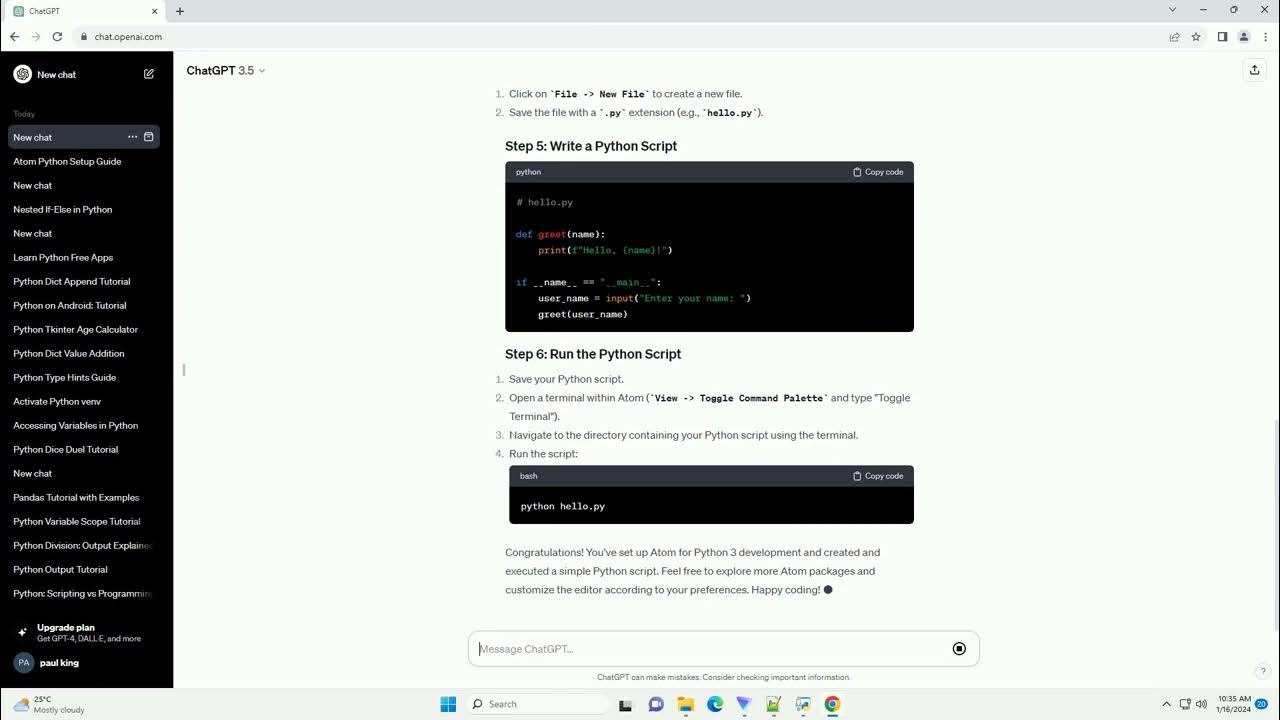Click the new chat compose icon in sidebar
The image size is (1280, 720).
tap(149, 74)
